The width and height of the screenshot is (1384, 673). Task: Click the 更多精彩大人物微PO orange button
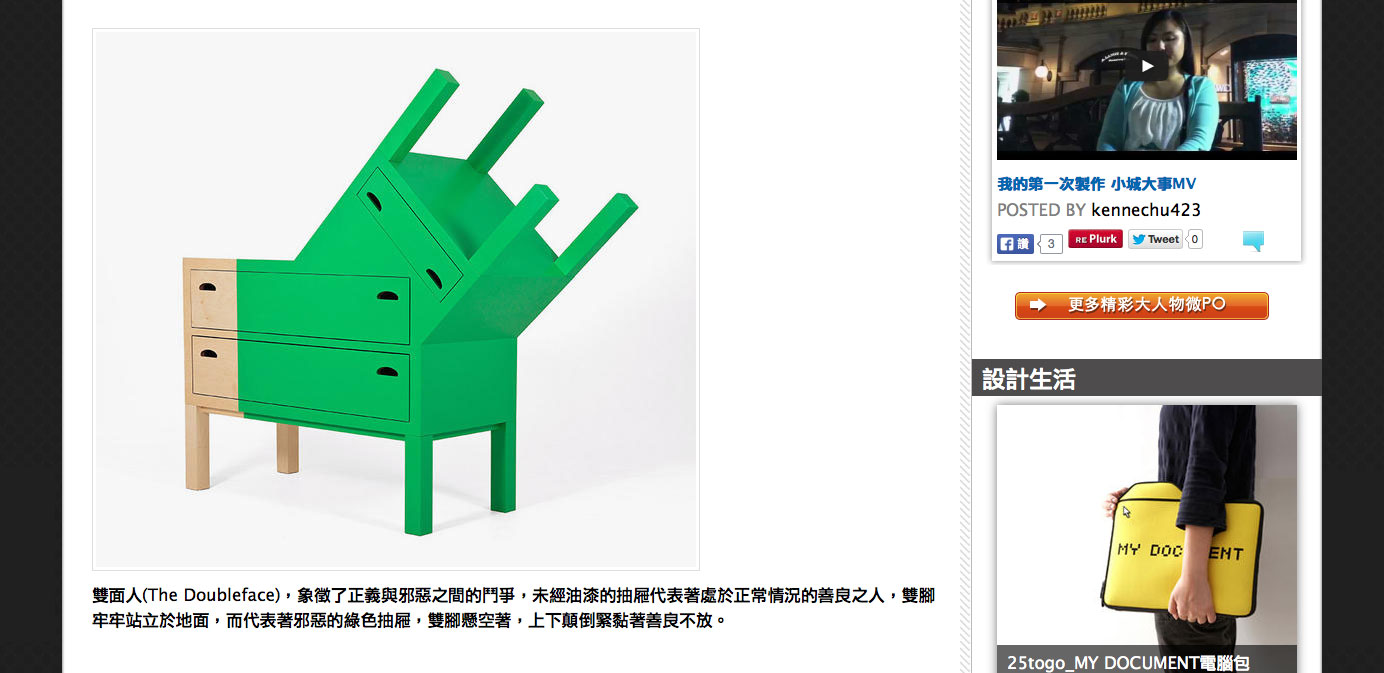[1142, 305]
